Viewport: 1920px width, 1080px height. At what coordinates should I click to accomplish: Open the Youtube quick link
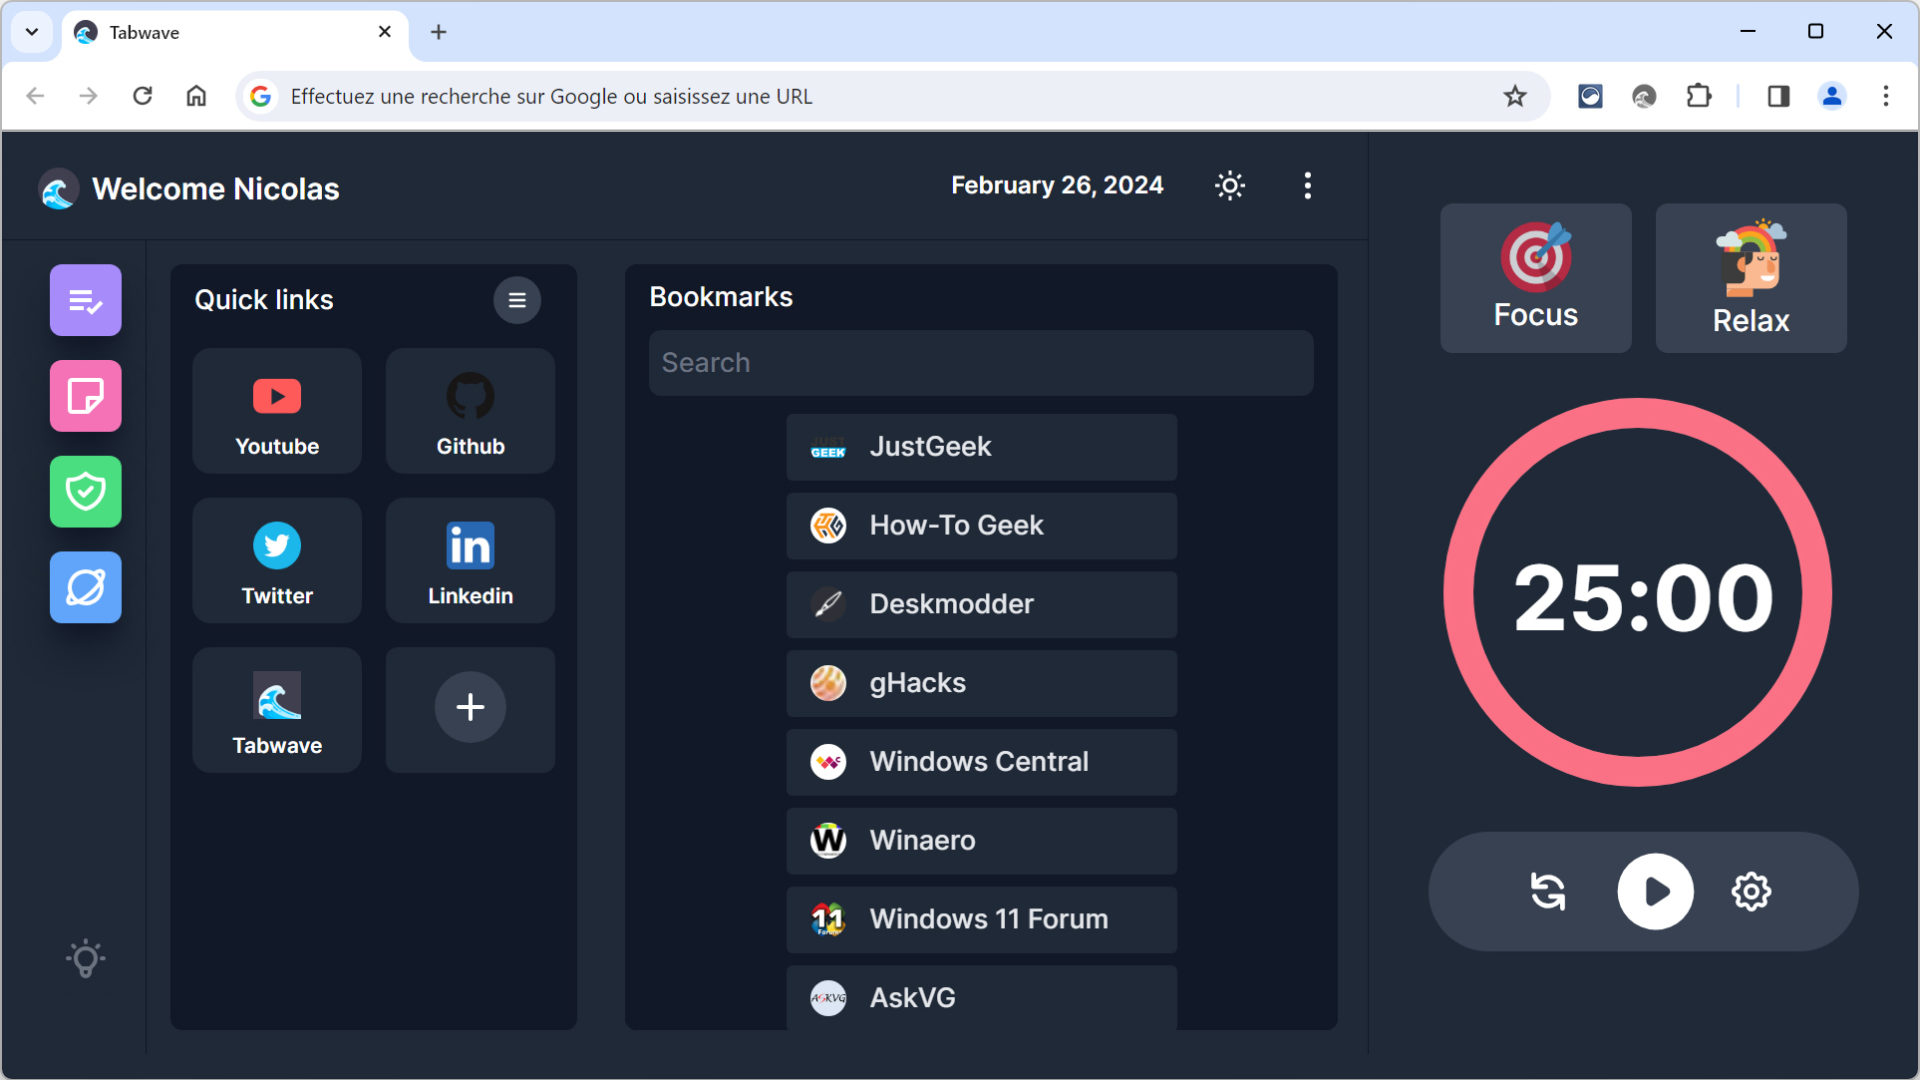click(277, 411)
